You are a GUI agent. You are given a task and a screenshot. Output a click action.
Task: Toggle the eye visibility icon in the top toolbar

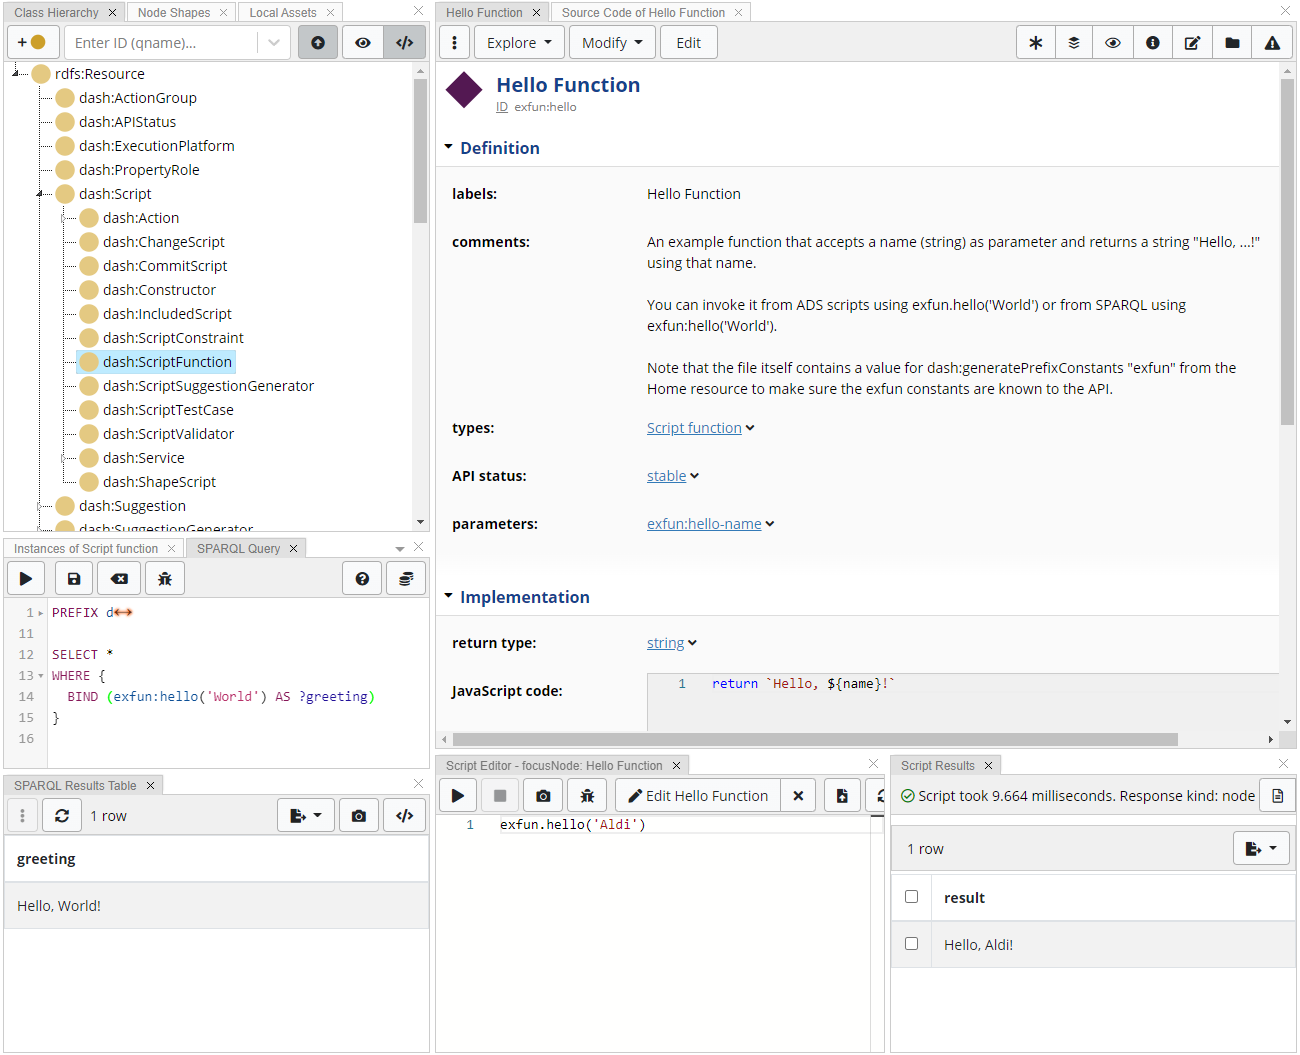1113,42
